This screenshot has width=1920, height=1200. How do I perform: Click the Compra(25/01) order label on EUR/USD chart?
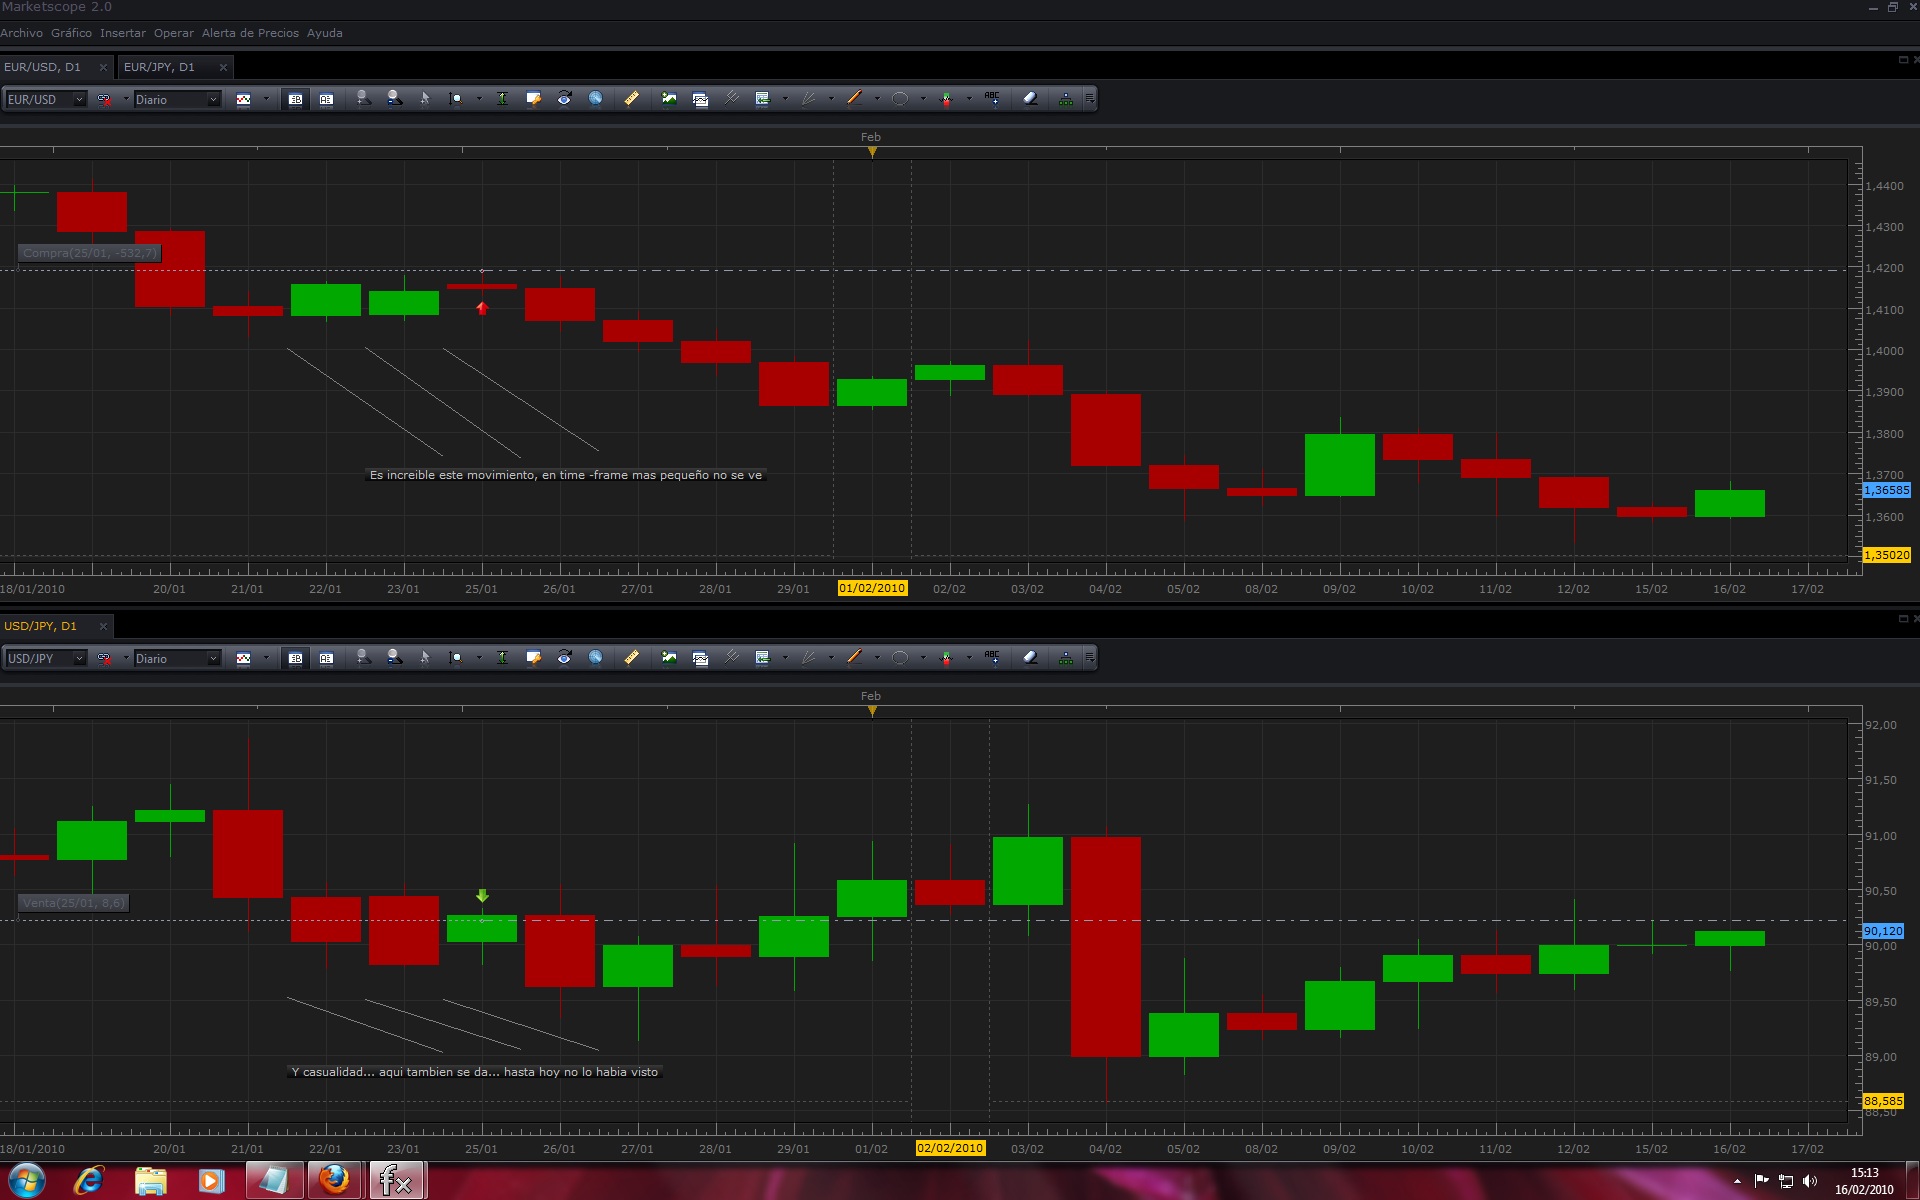90,253
